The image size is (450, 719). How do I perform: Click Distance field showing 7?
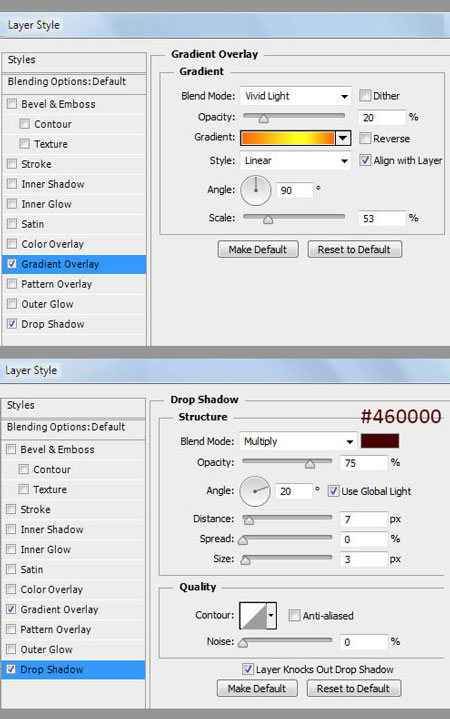point(363,519)
